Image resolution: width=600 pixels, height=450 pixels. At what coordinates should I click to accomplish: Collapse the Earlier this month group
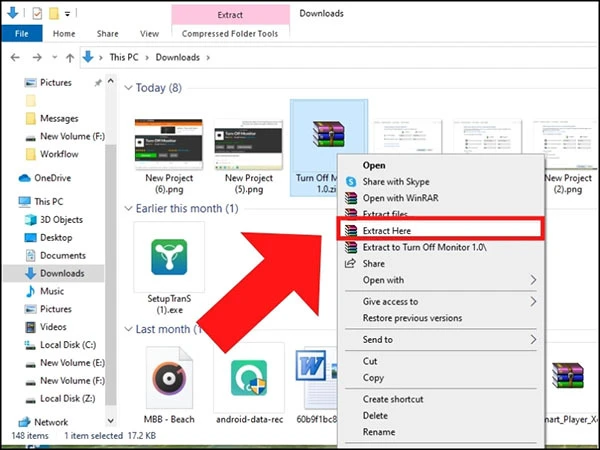(x=128, y=209)
